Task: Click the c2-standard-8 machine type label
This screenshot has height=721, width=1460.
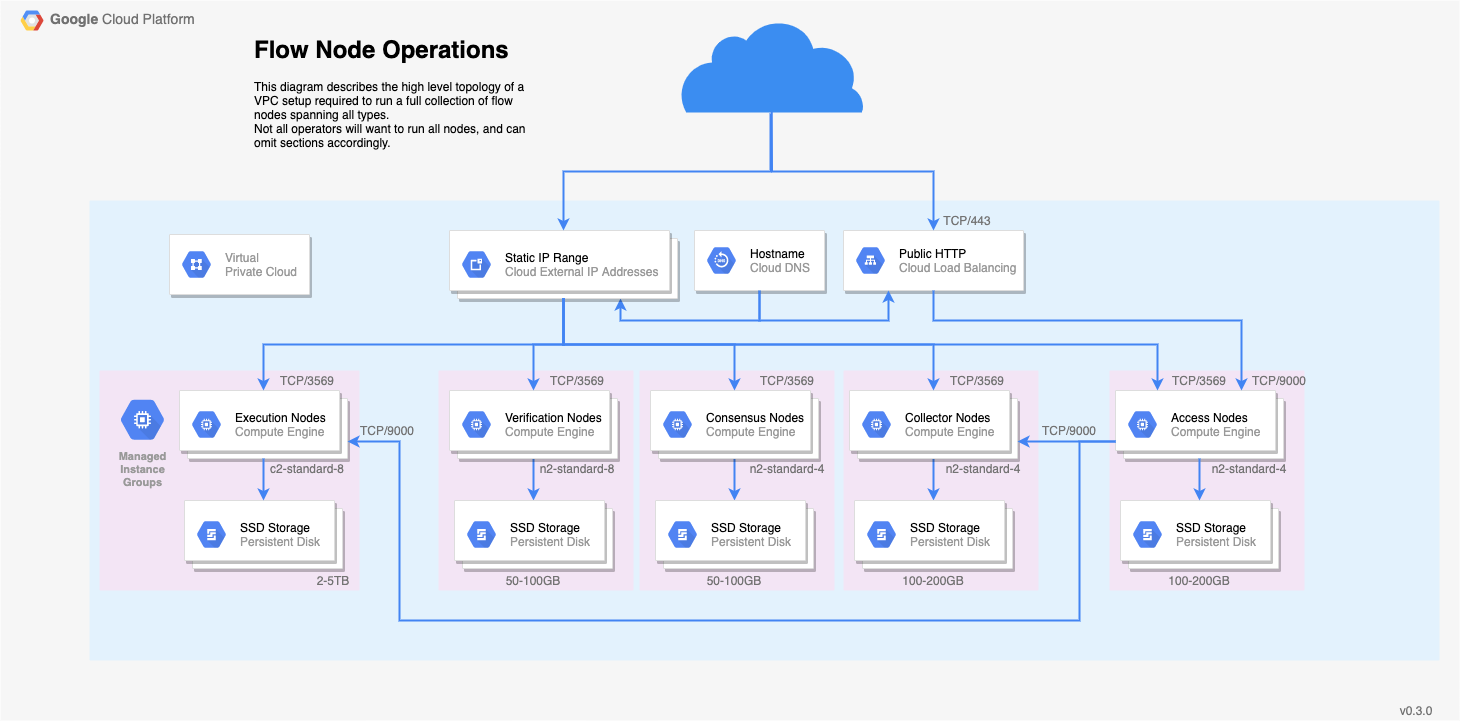Action: (x=307, y=469)
